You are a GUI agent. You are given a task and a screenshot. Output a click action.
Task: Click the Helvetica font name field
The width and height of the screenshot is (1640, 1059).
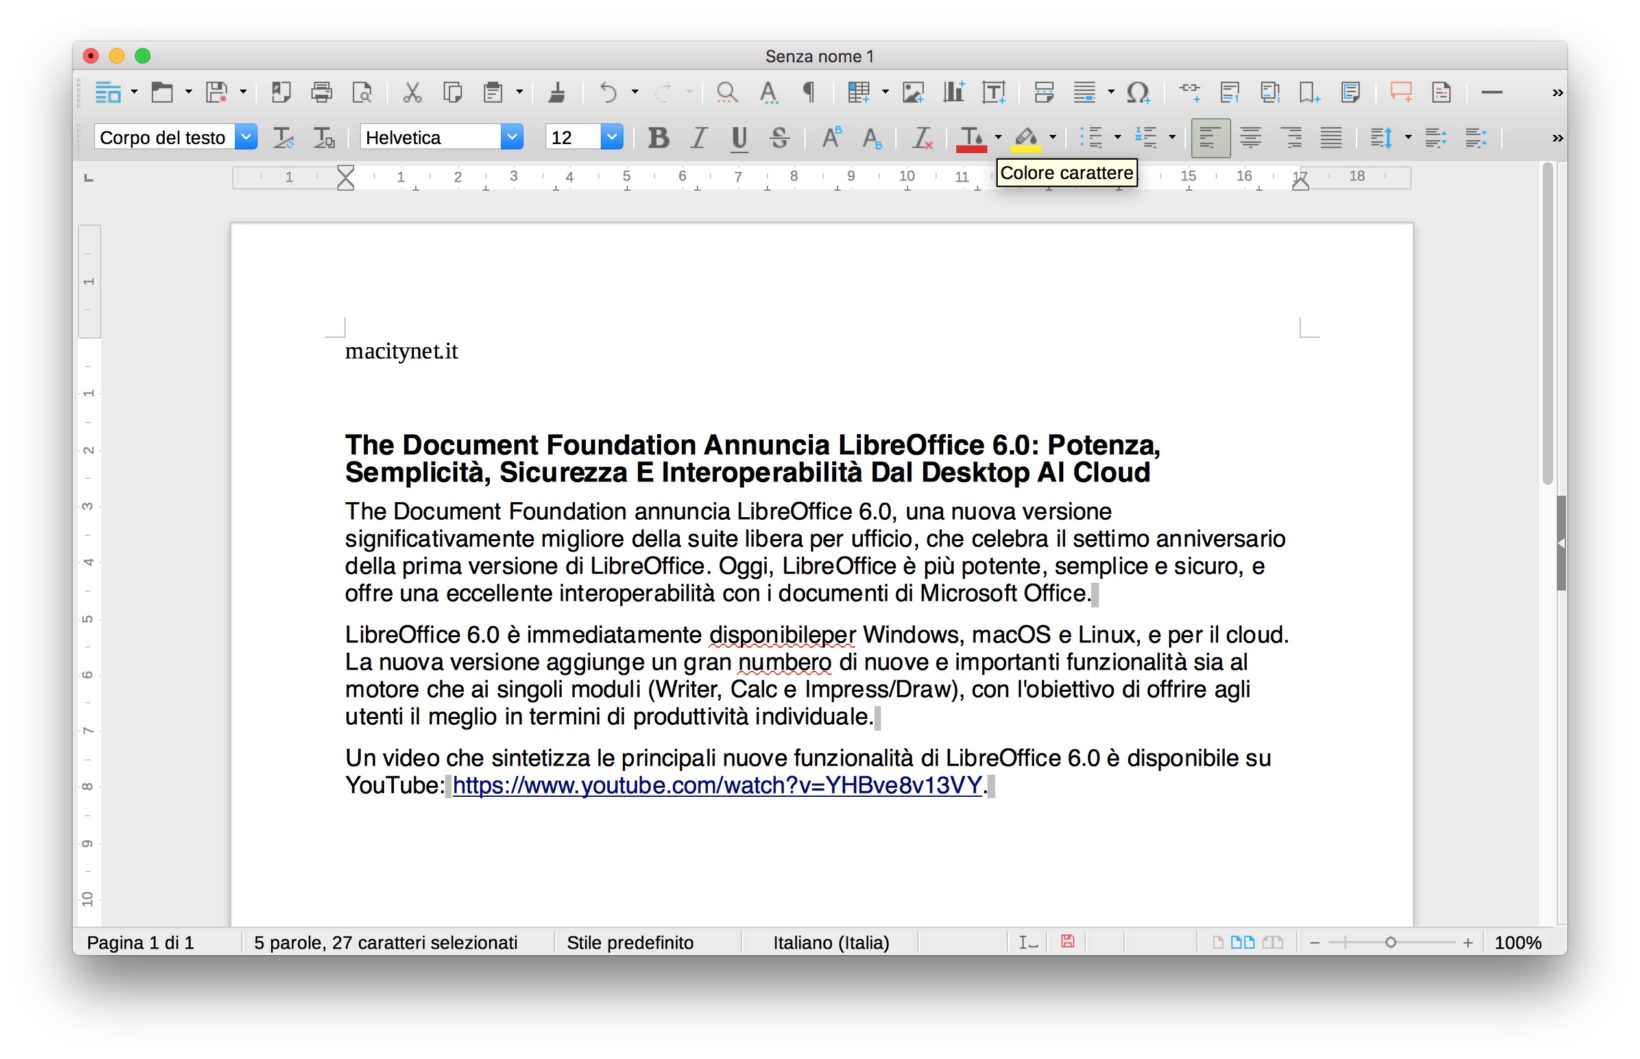tap(431, 137)
